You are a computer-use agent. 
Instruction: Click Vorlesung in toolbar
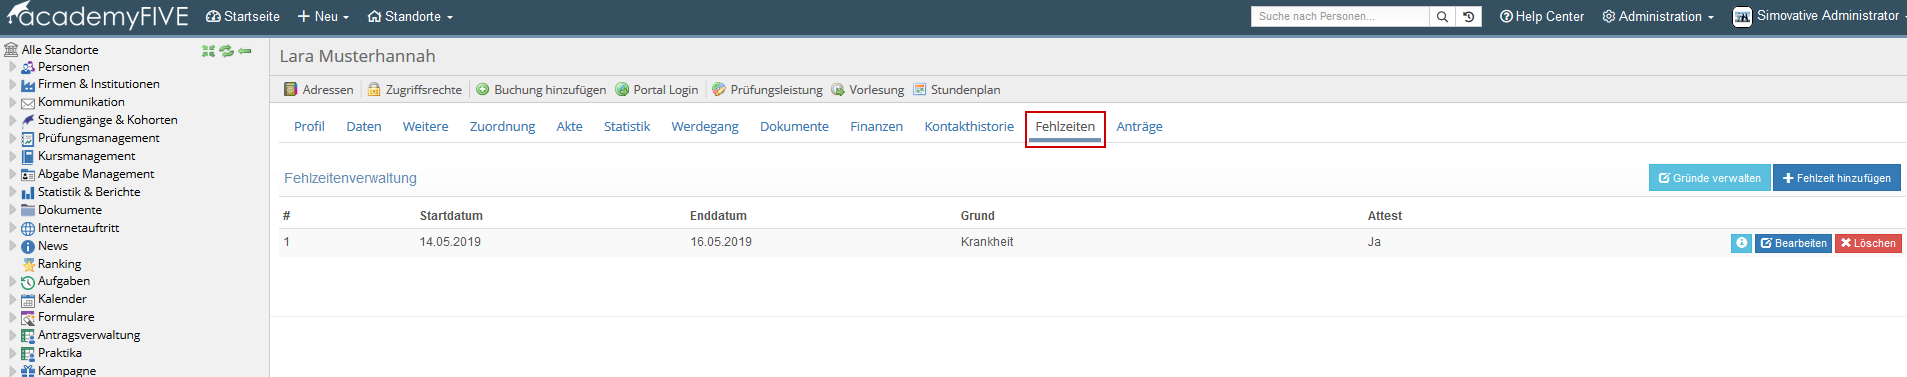867,90
